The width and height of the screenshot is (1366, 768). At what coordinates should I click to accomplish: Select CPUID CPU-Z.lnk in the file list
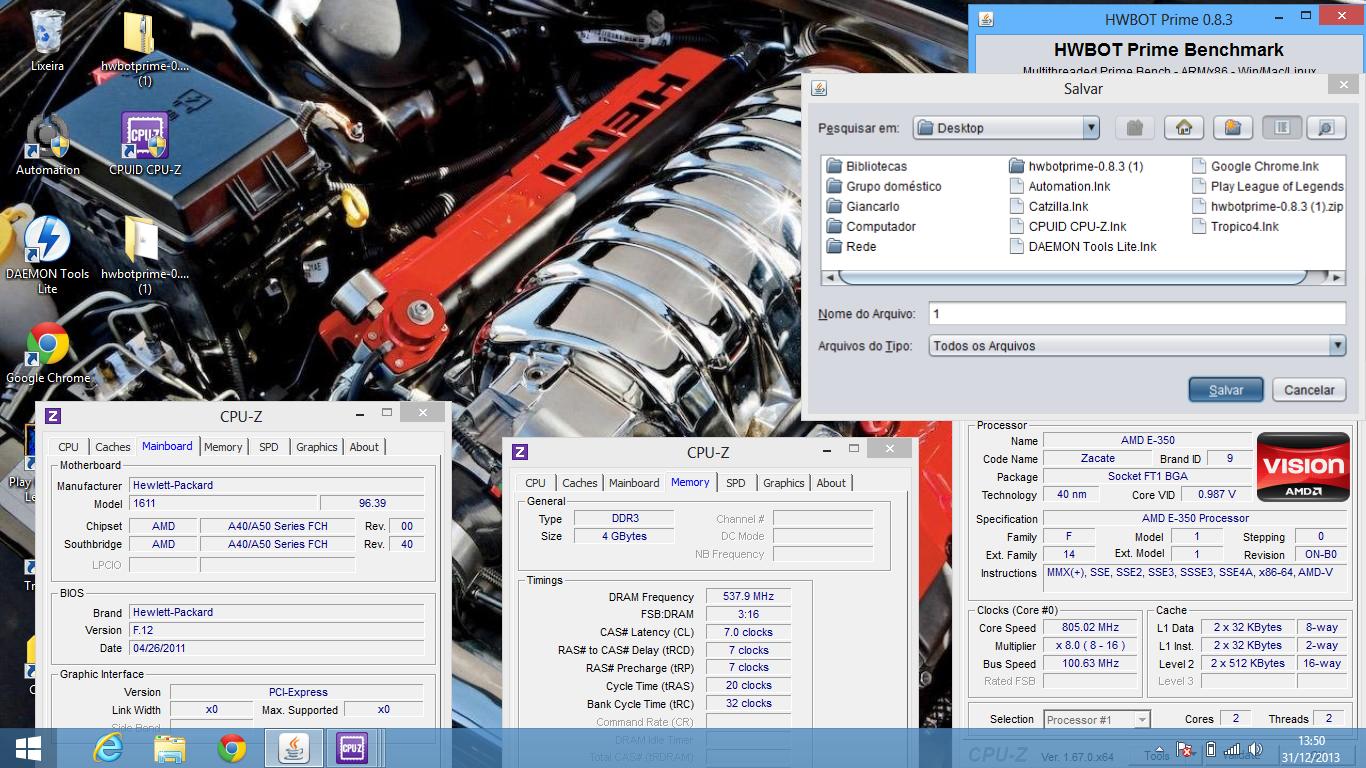1067,226
